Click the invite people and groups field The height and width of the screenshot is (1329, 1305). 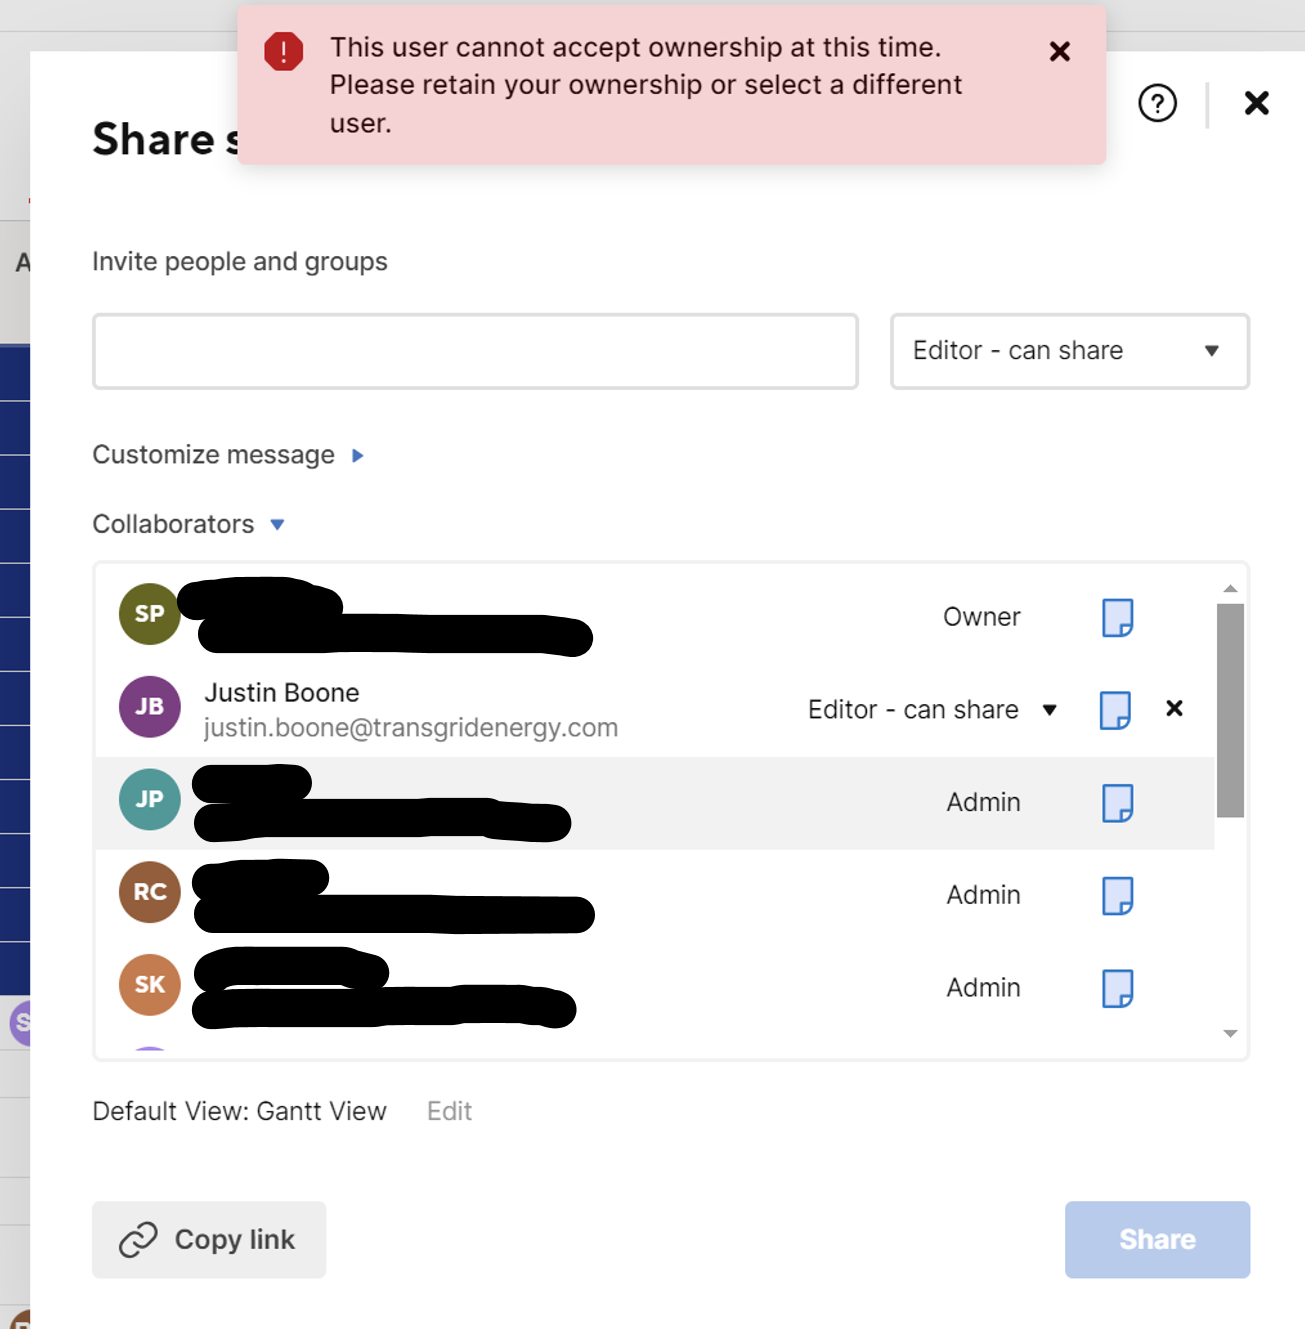point(475,351)
